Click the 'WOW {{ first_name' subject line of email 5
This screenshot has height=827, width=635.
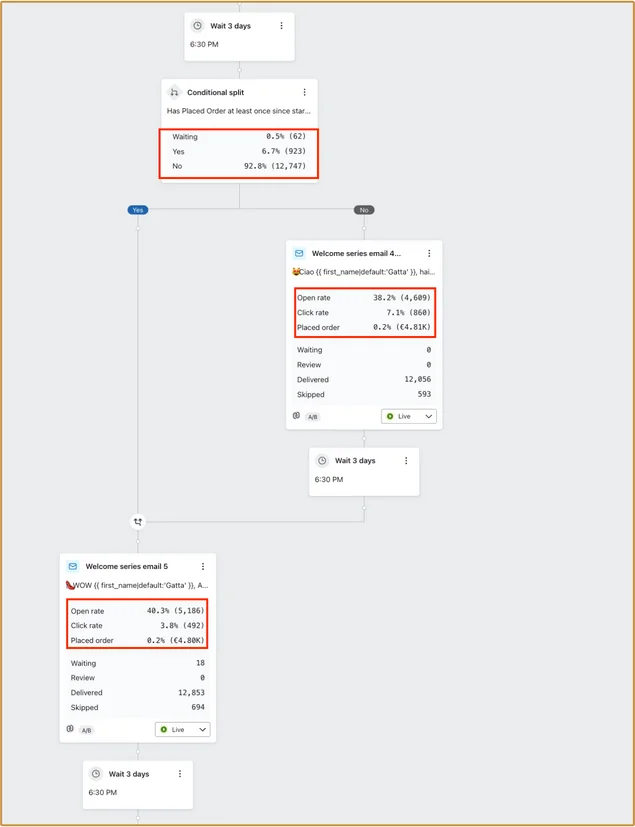138,585
